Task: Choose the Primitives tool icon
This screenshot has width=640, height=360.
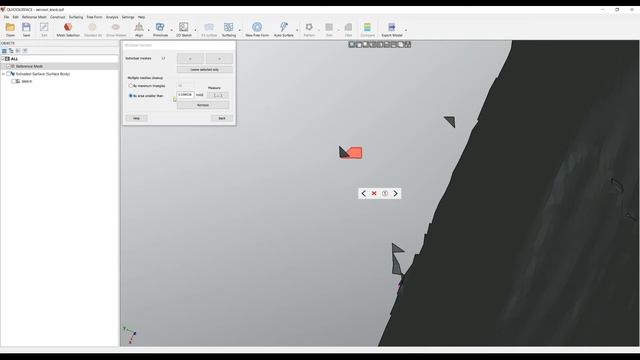Action: pos(160,27)
